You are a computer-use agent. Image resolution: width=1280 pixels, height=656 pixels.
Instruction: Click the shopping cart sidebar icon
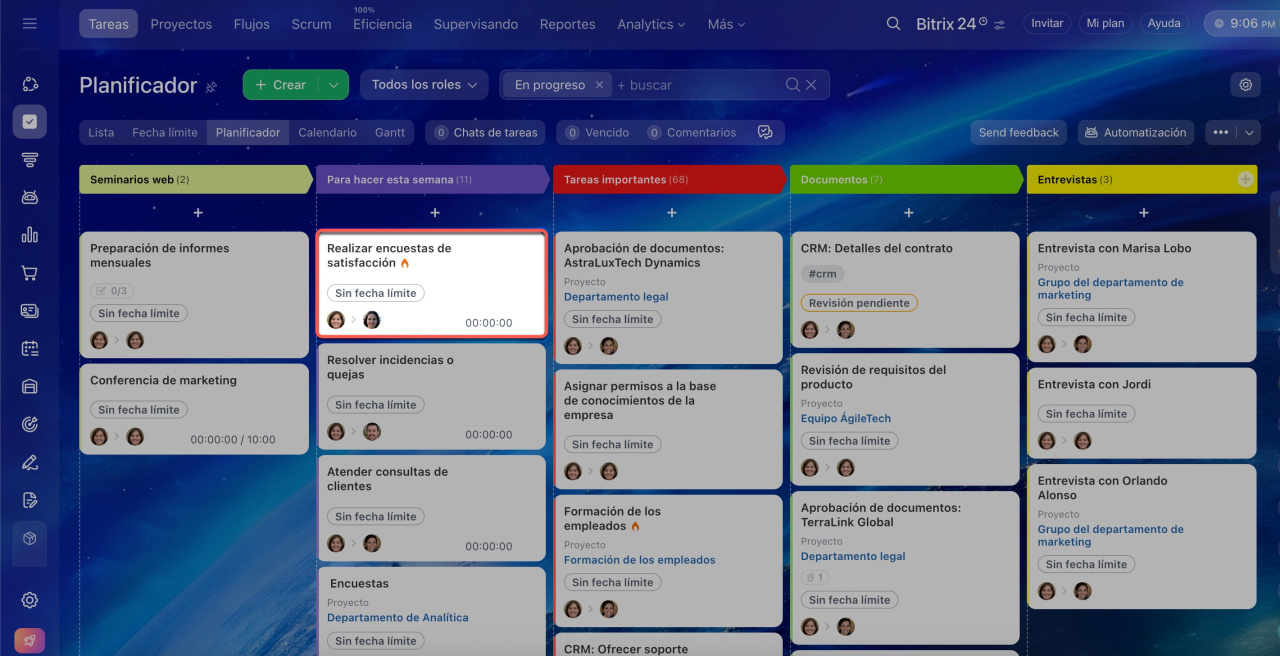29,273
